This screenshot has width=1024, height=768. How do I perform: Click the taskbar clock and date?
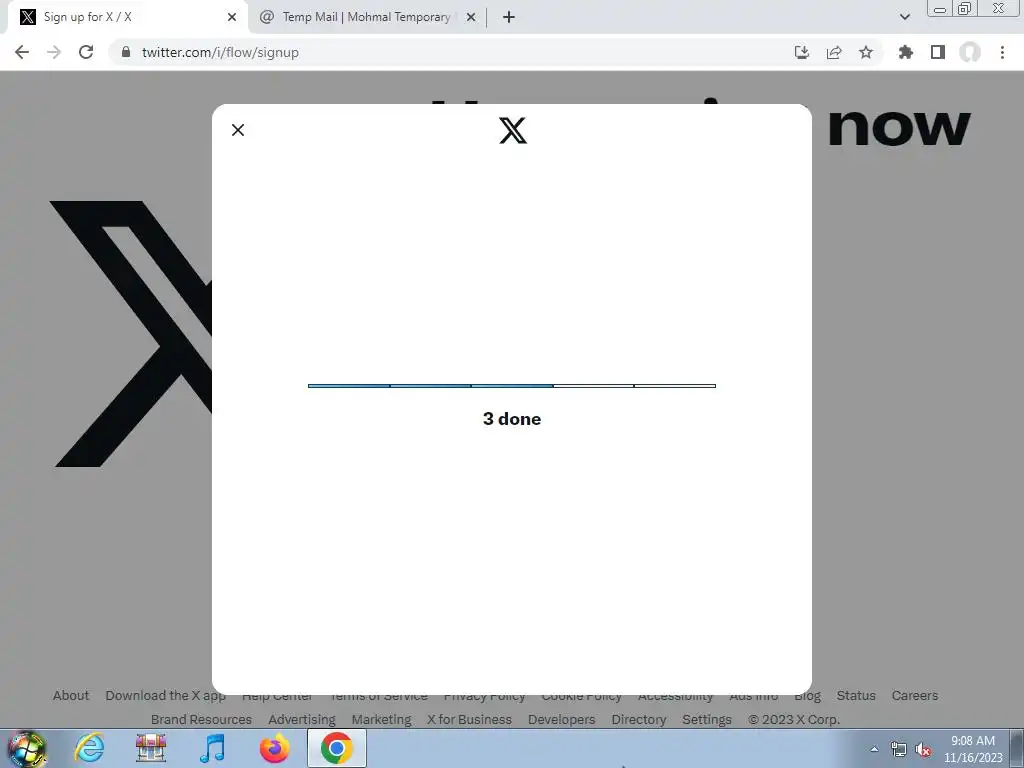click(973, 749)
